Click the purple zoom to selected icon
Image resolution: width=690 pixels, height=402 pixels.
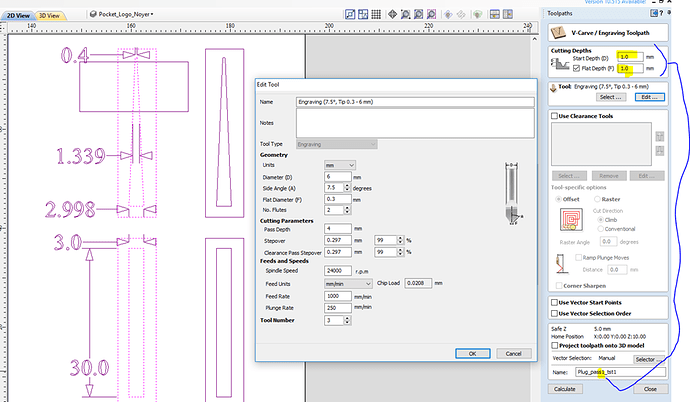coord(432,15)
